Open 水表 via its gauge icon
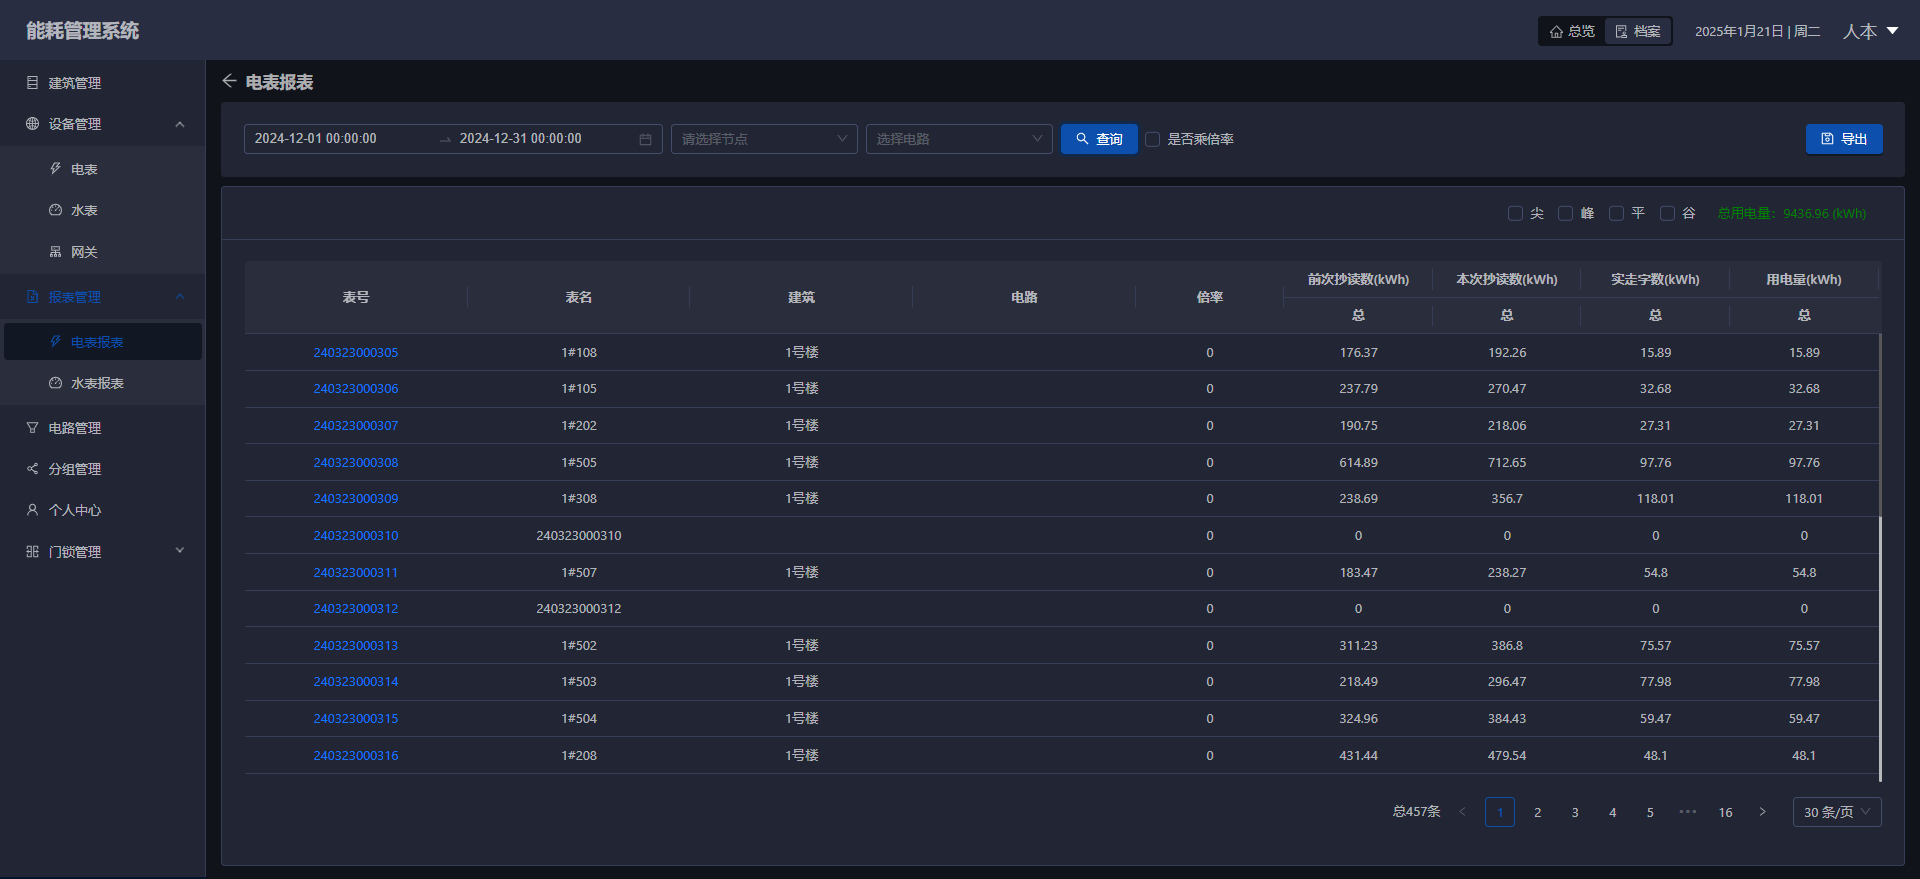The height and width of the screenshot is (879, 1920). pos(56,210)
